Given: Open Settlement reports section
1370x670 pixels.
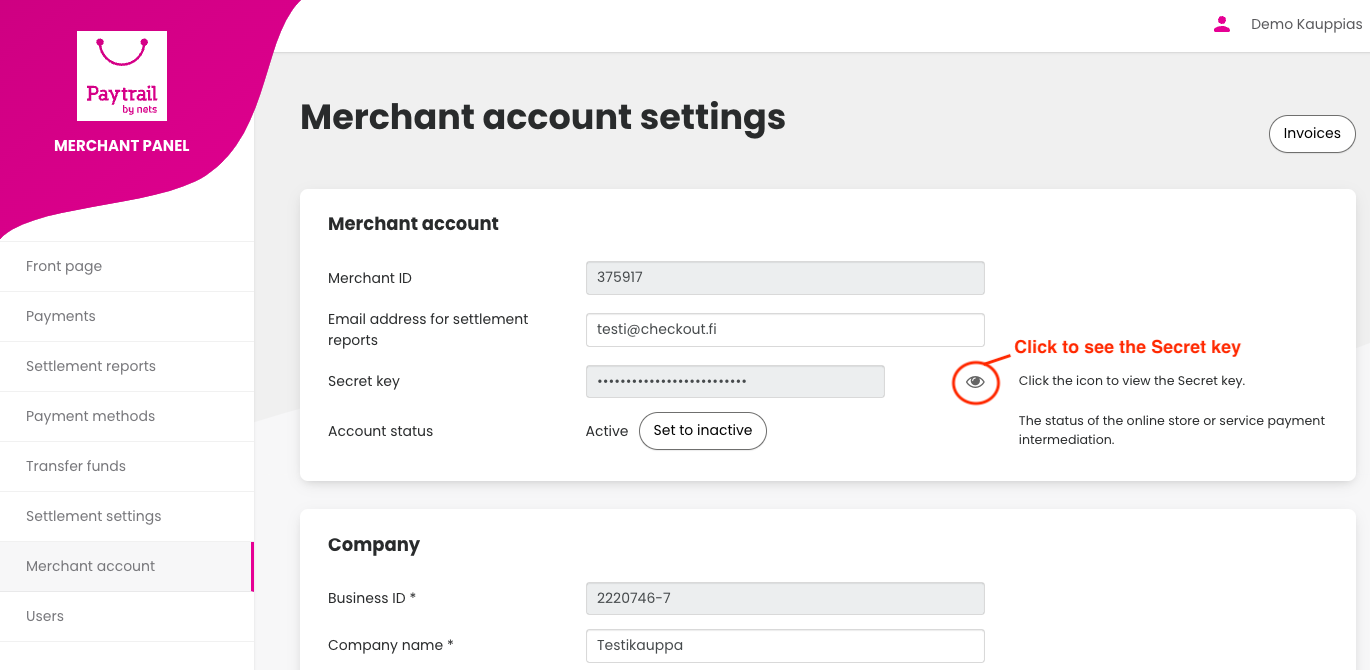Looking at the screenshot, I should pyautogui.click(x=91, y=366).
